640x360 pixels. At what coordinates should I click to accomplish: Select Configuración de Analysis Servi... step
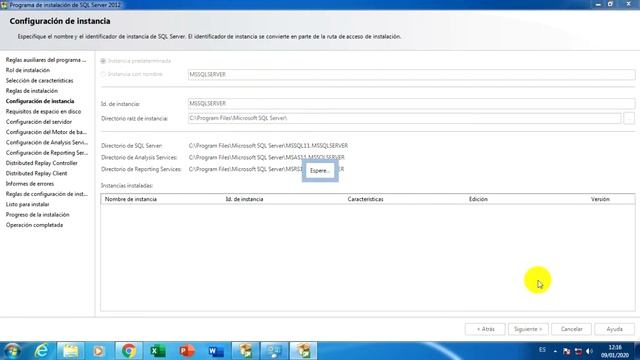point(47,142)
